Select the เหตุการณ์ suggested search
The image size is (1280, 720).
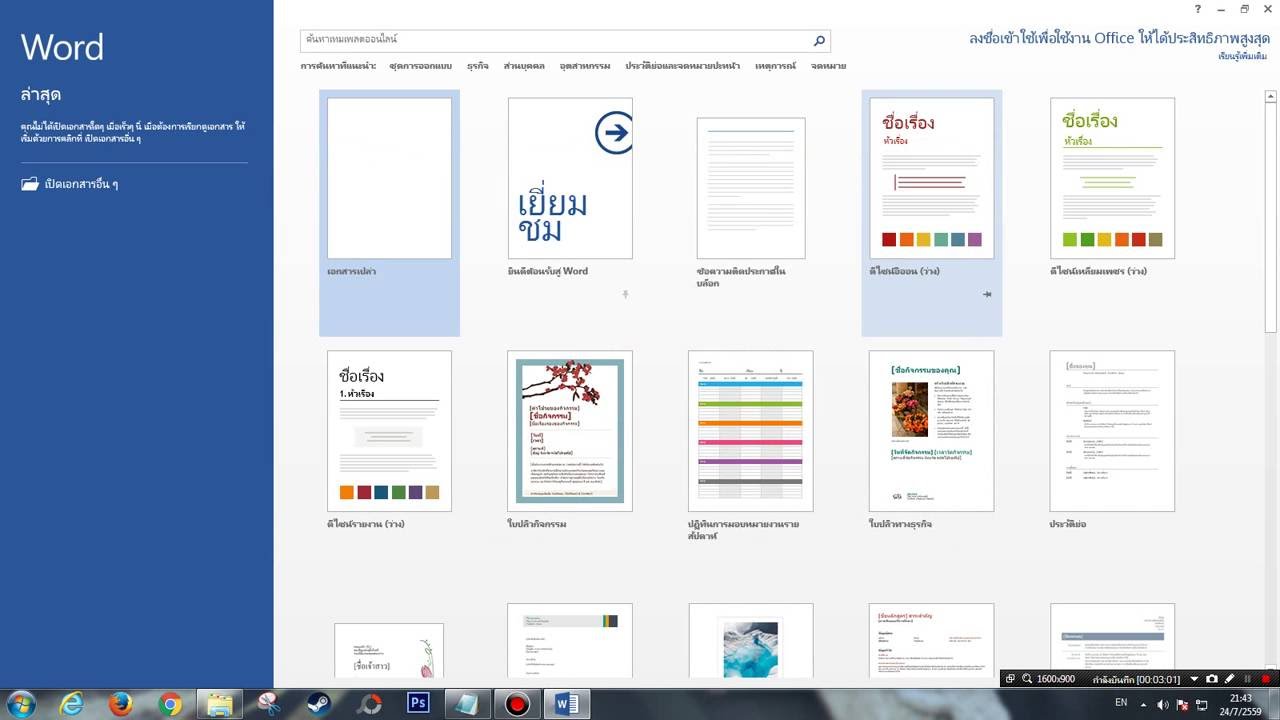pyautogui.click(x=775, y=66)
